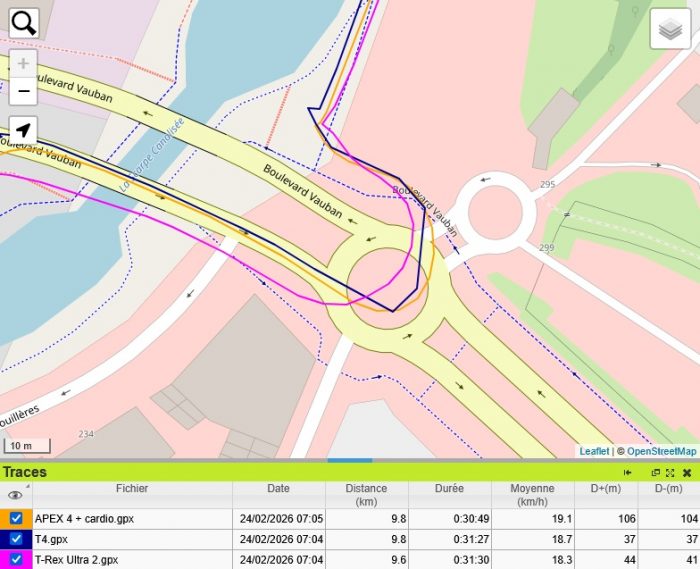The width and height of the screenshot is (700, 569).
Task: Sort traces by Fichier column
Action: pyautogui.click(x=131, y=489)
